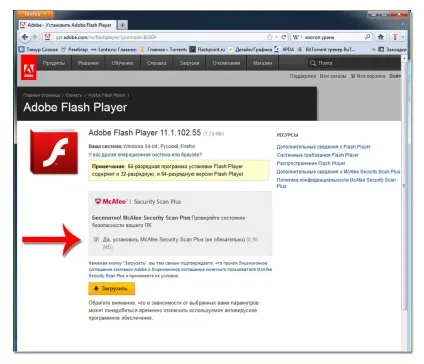Image resolution: width=424 pixels, height=364 pixels.
Task: Click the red T toolbar add-on icon
Action: [x=395, y=37]
